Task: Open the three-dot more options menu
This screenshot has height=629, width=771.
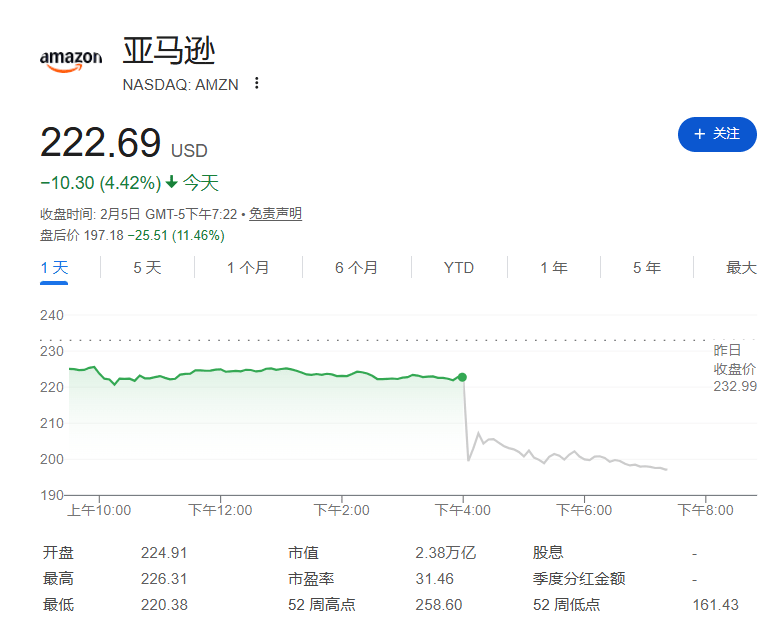Action: pos(257,83)
